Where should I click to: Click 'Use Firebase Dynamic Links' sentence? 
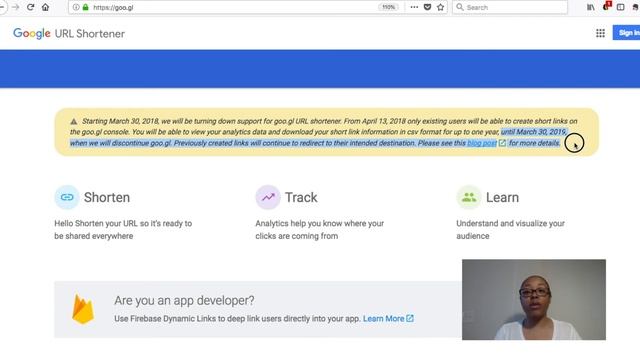[x=238, y=319]
